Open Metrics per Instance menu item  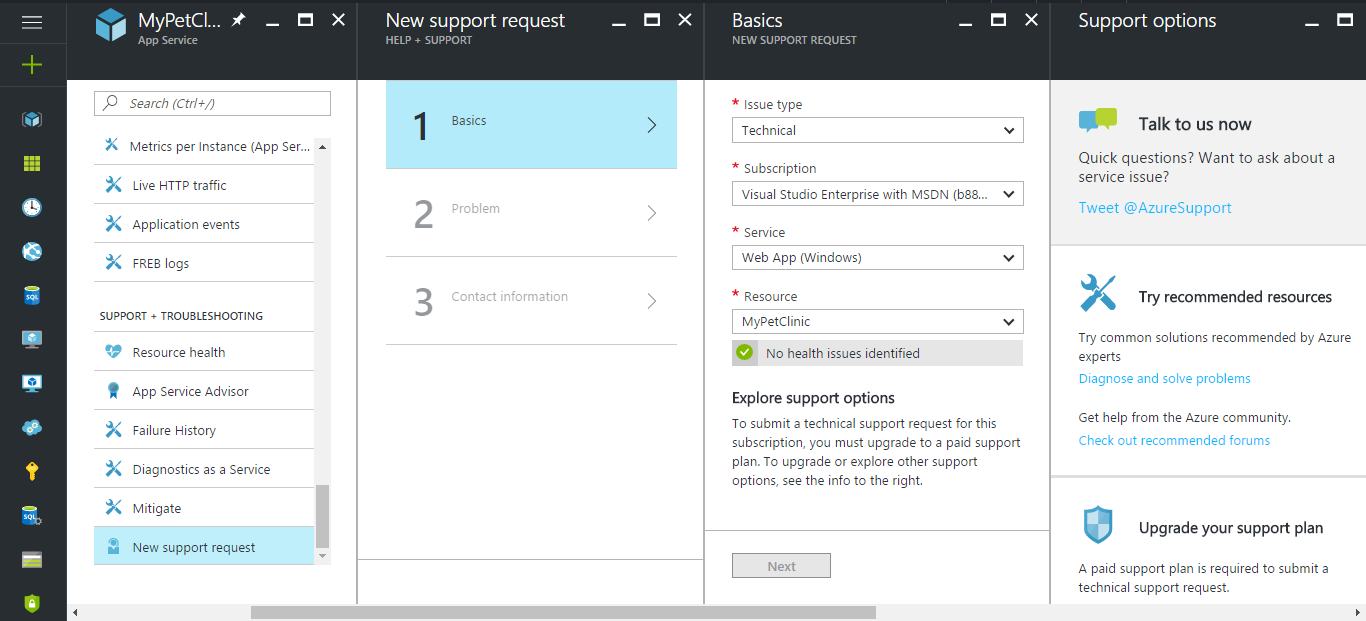click(204, 146)
